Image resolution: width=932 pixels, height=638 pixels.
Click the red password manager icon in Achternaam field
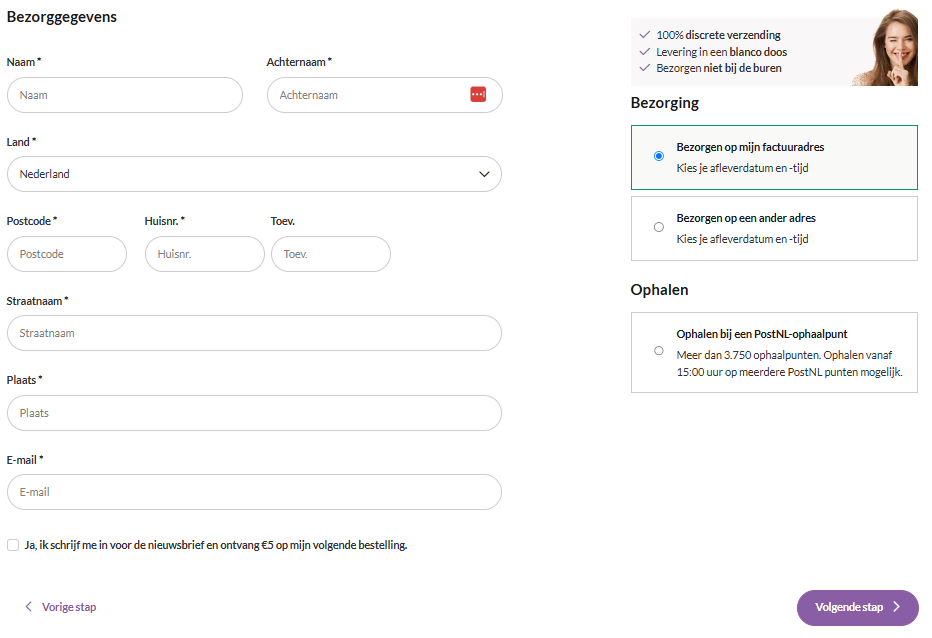coord(478,95)
